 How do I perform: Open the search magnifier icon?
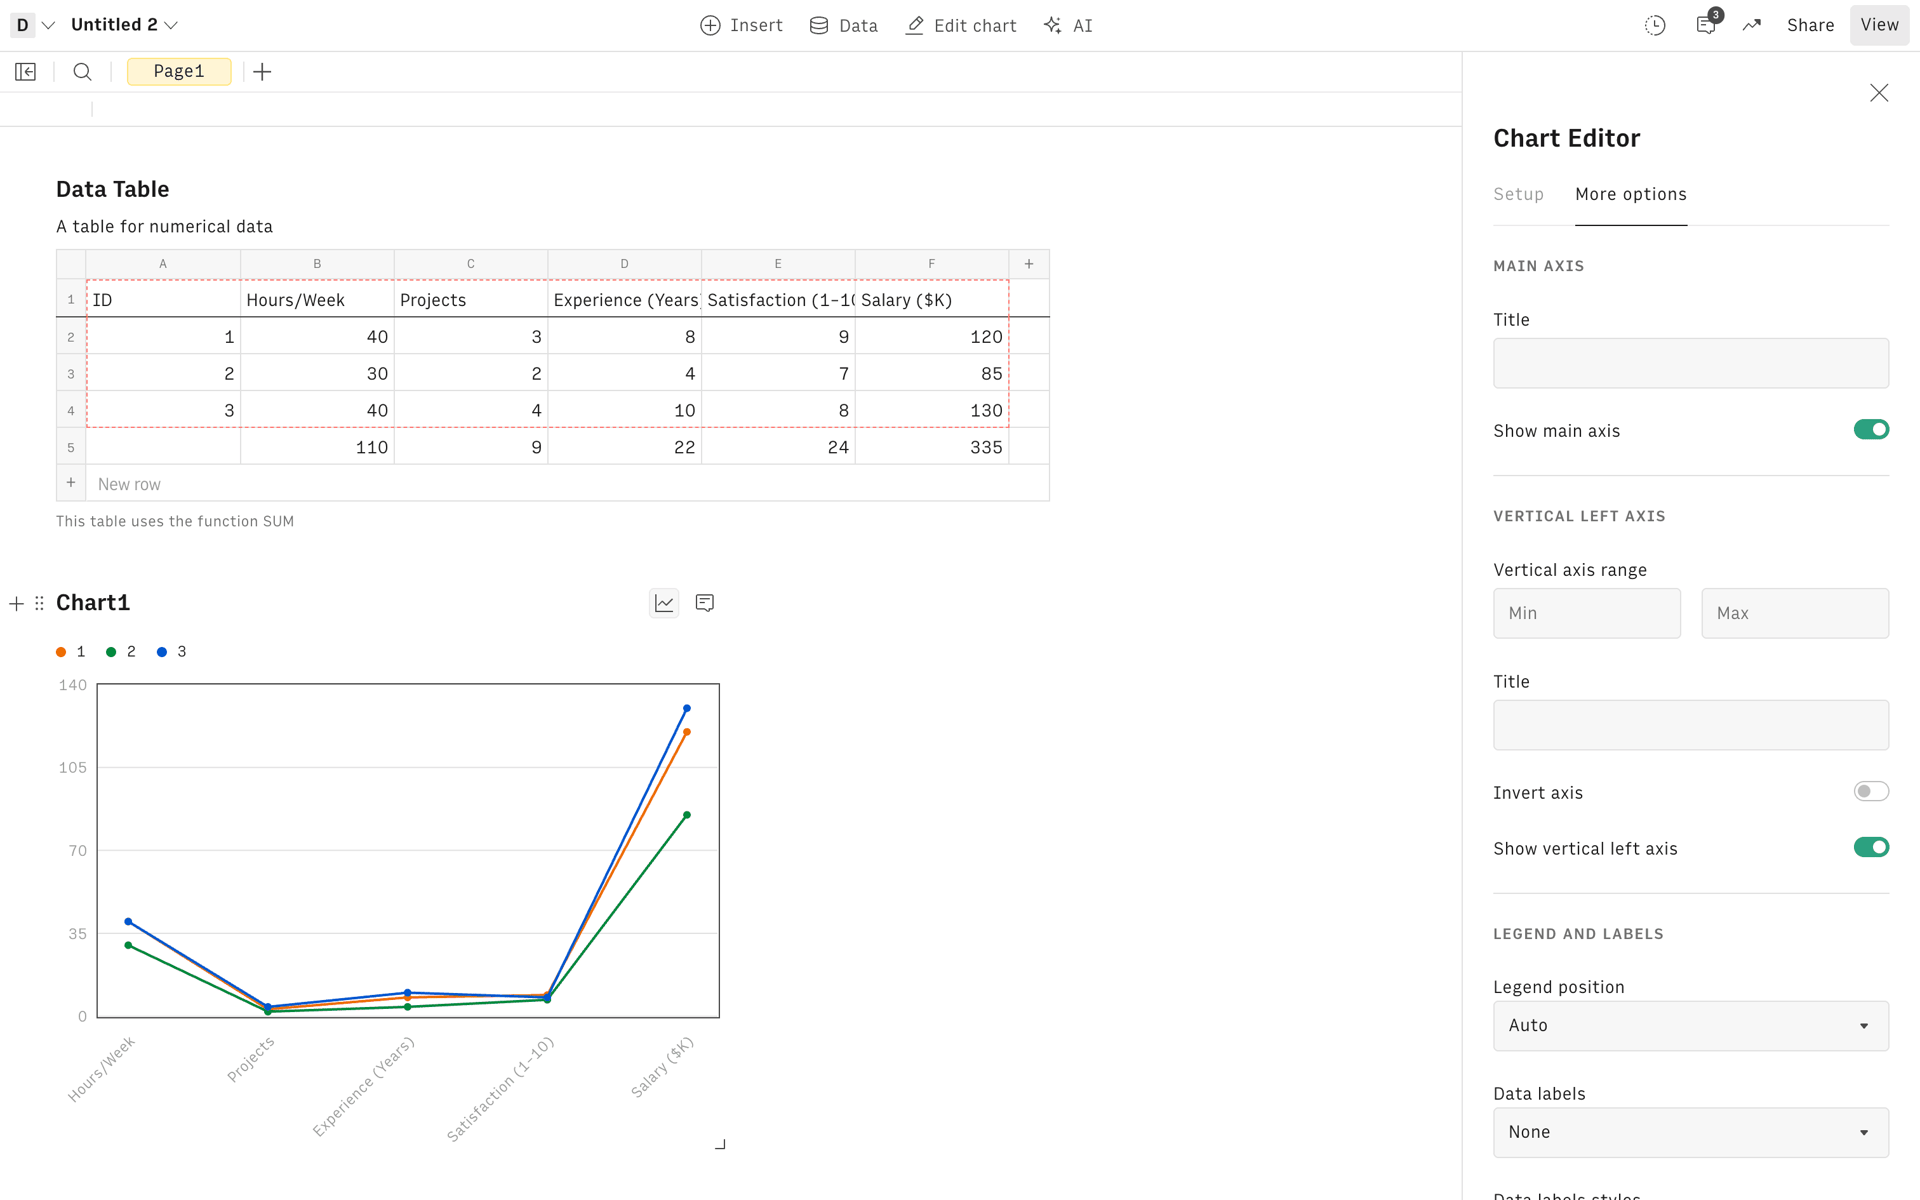click(83, 72)
